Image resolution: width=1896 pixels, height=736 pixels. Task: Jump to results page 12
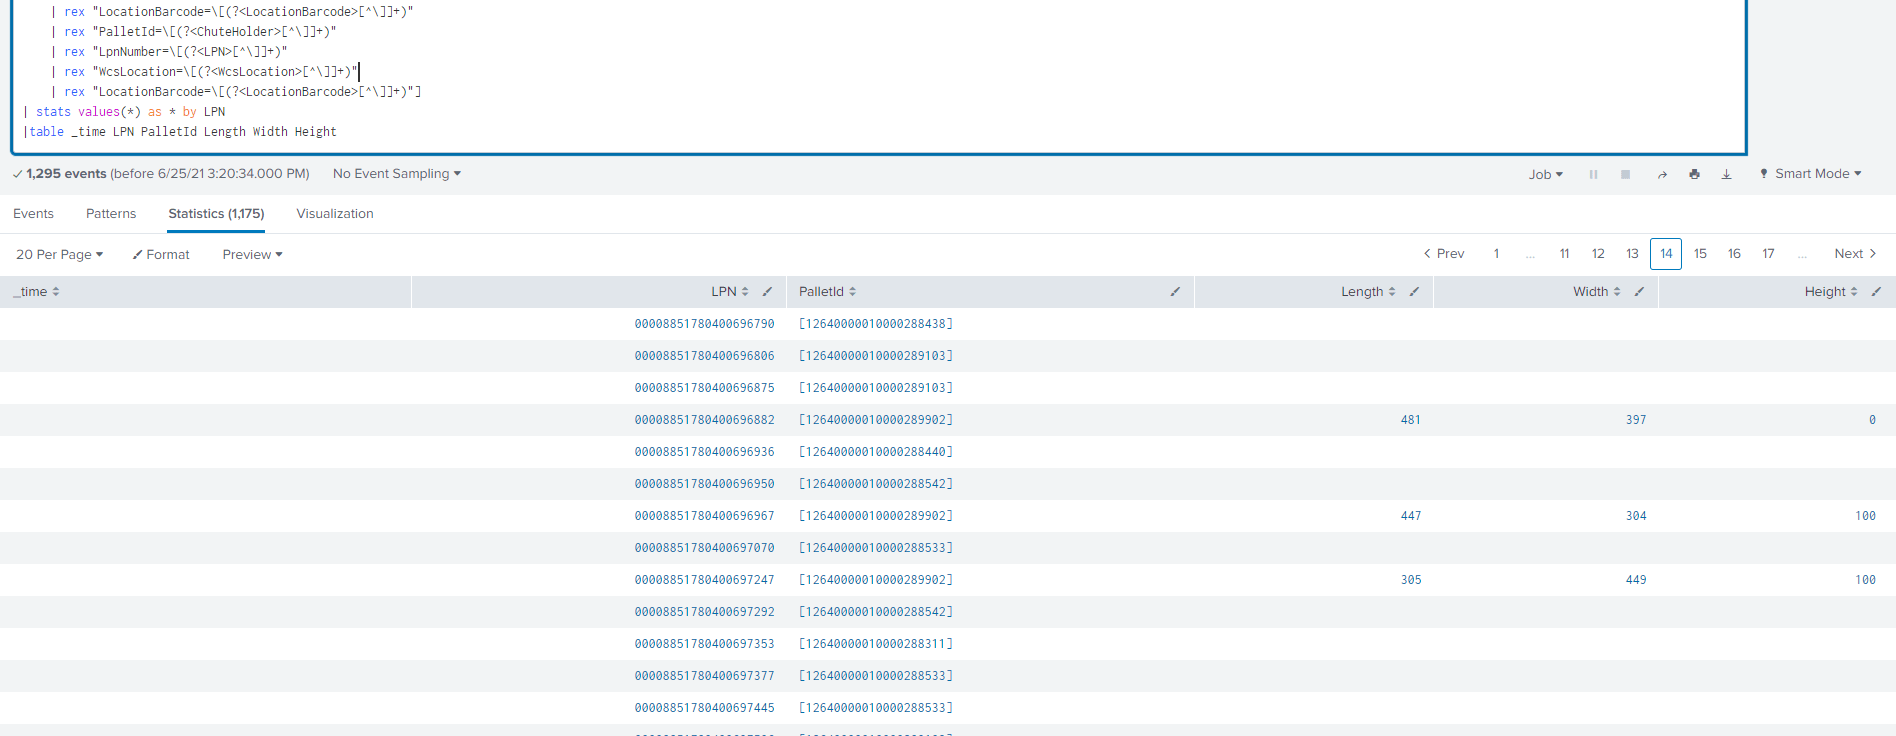[1598, 254]
